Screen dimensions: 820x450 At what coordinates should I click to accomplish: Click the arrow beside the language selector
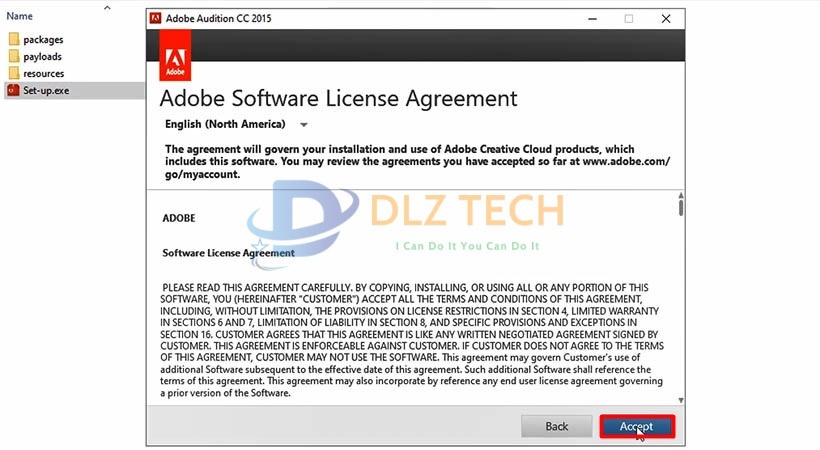point(304,125)
